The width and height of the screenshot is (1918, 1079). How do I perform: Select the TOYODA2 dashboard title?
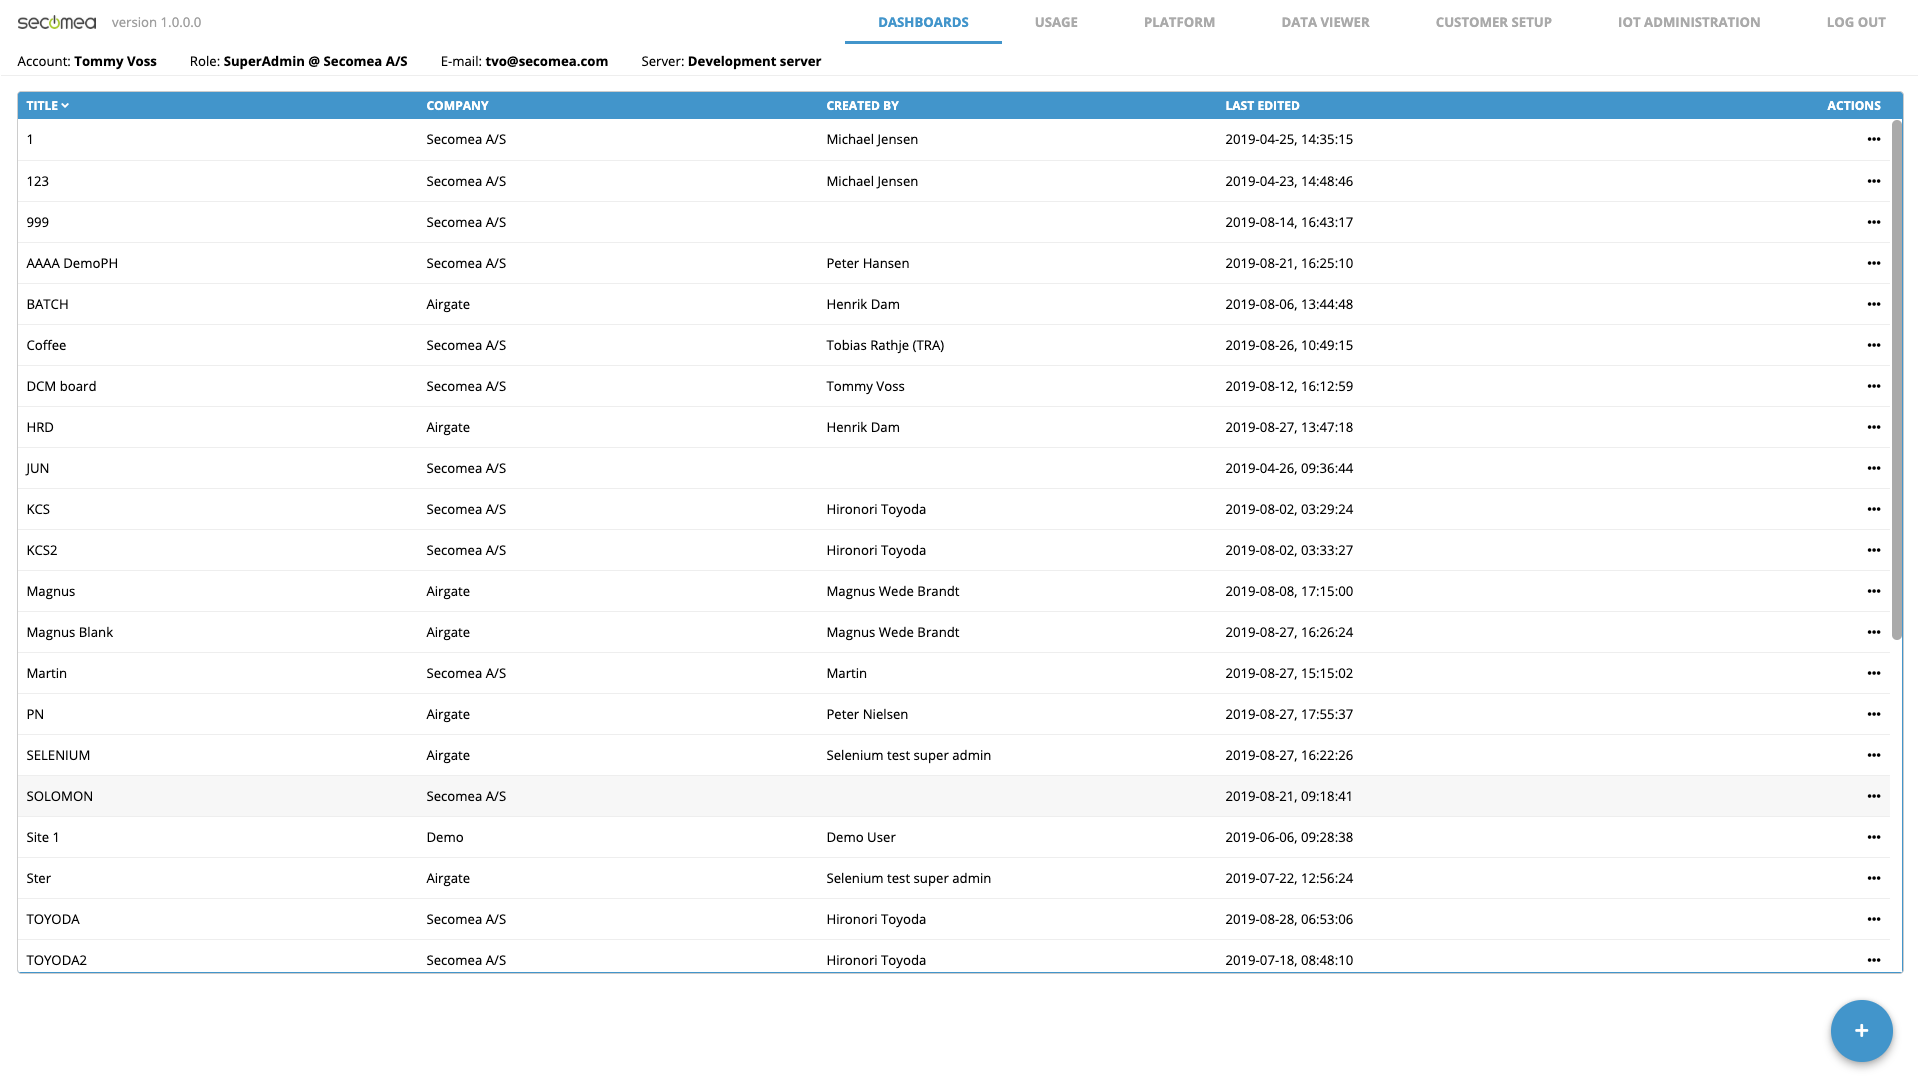coord(56,960)
